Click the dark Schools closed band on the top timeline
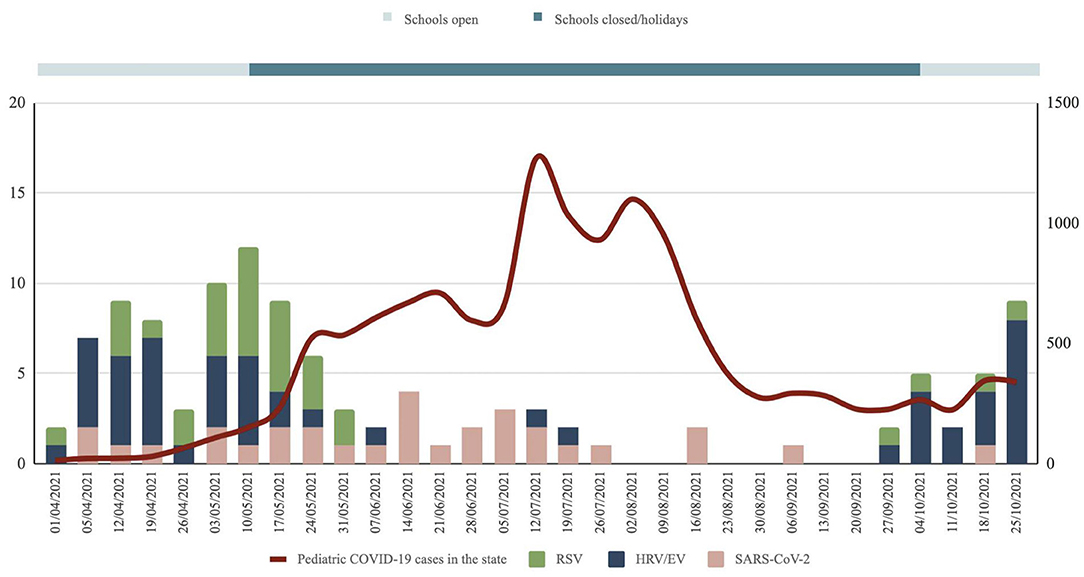 coord(584,69)
